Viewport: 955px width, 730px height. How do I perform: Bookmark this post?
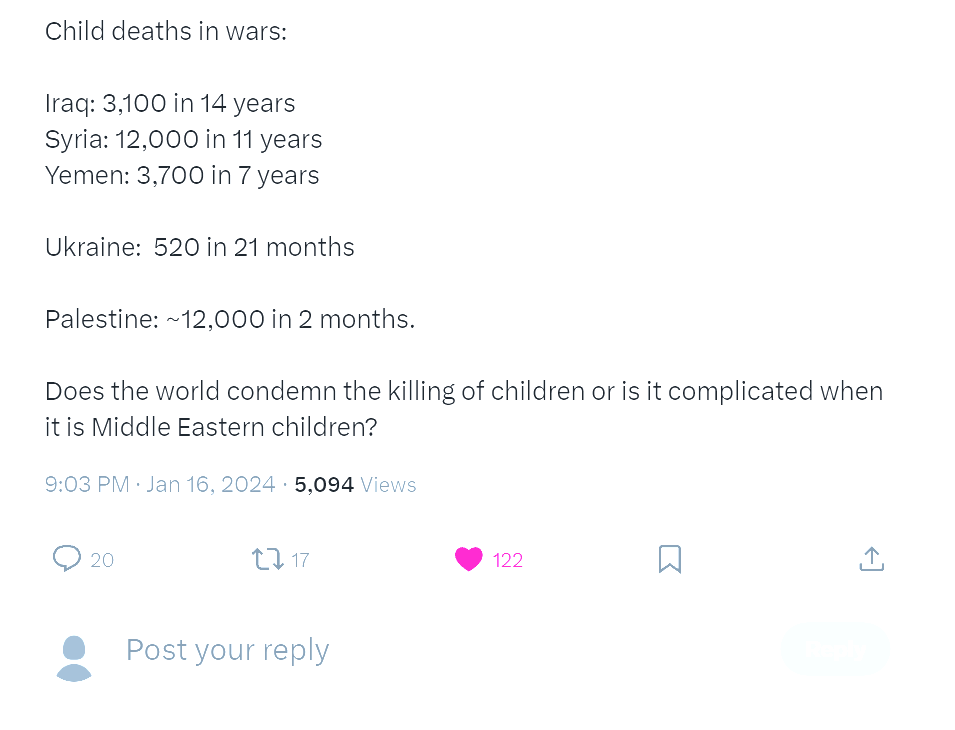670,559
